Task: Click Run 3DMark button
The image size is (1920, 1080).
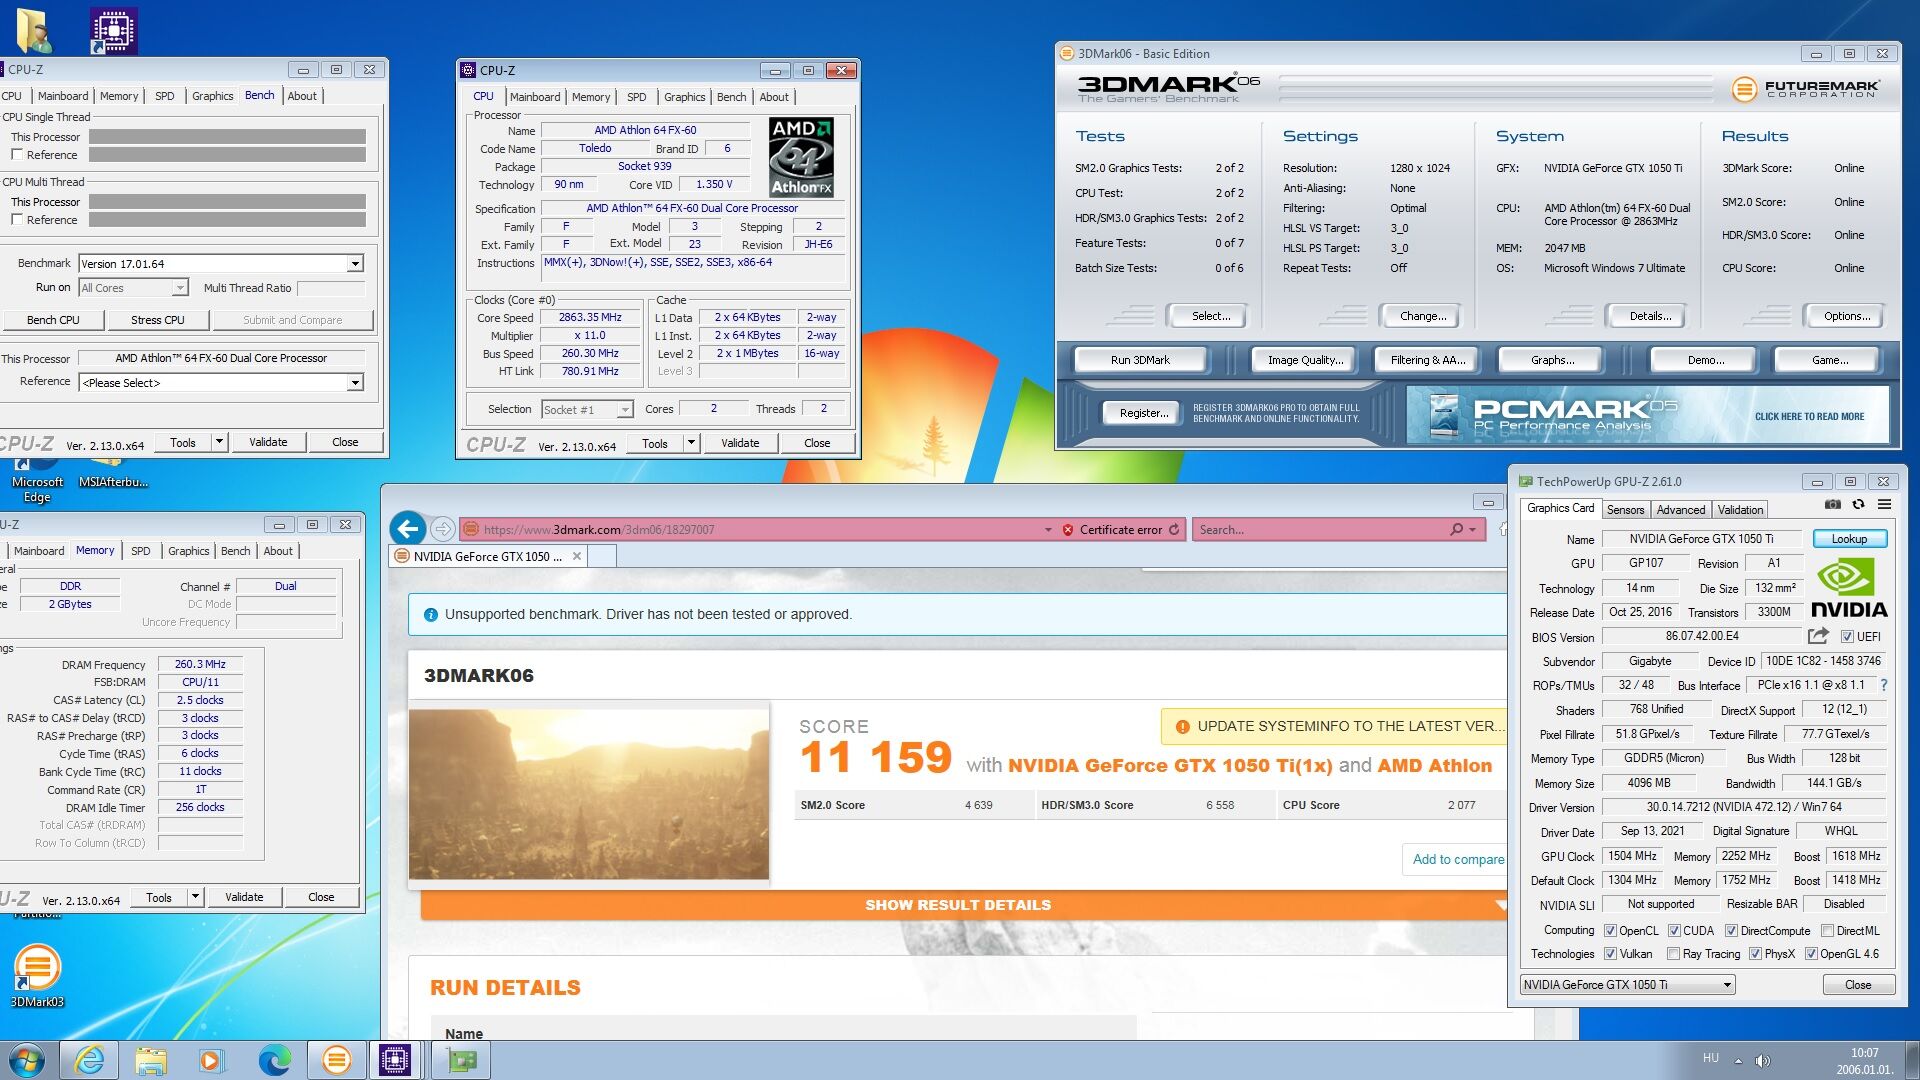Action: (1140, 360)
